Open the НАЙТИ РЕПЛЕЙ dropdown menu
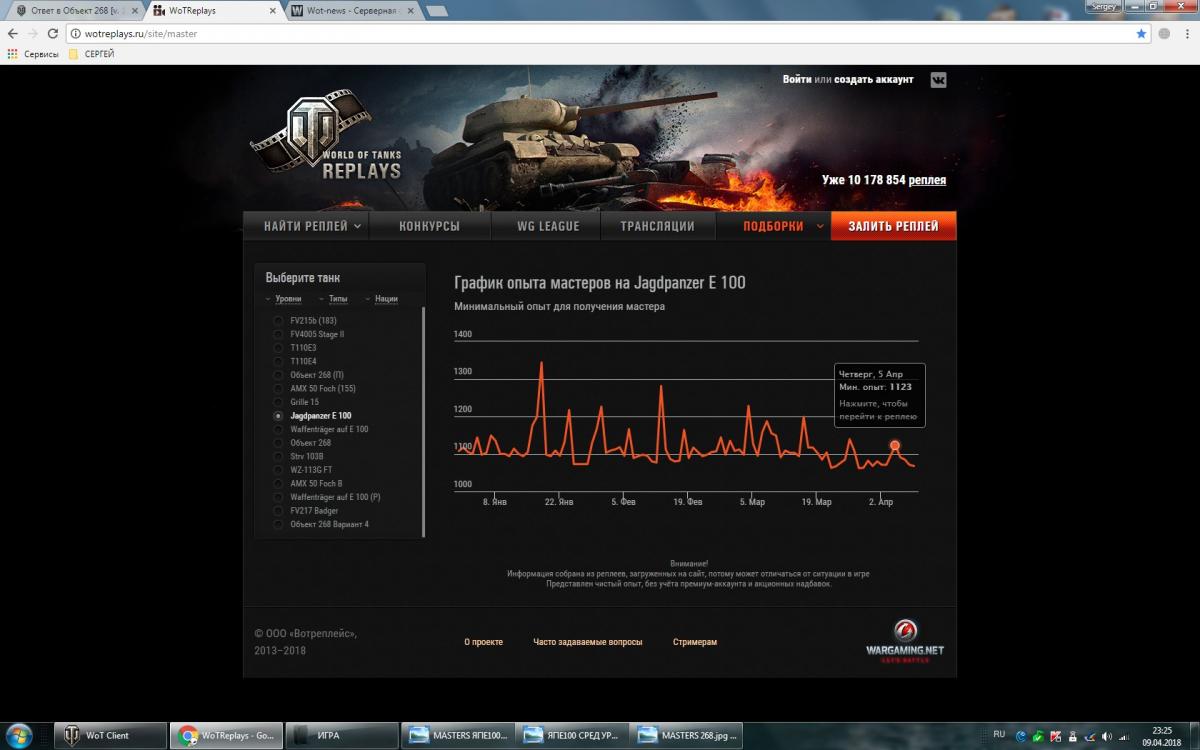 tap(306, 226)
